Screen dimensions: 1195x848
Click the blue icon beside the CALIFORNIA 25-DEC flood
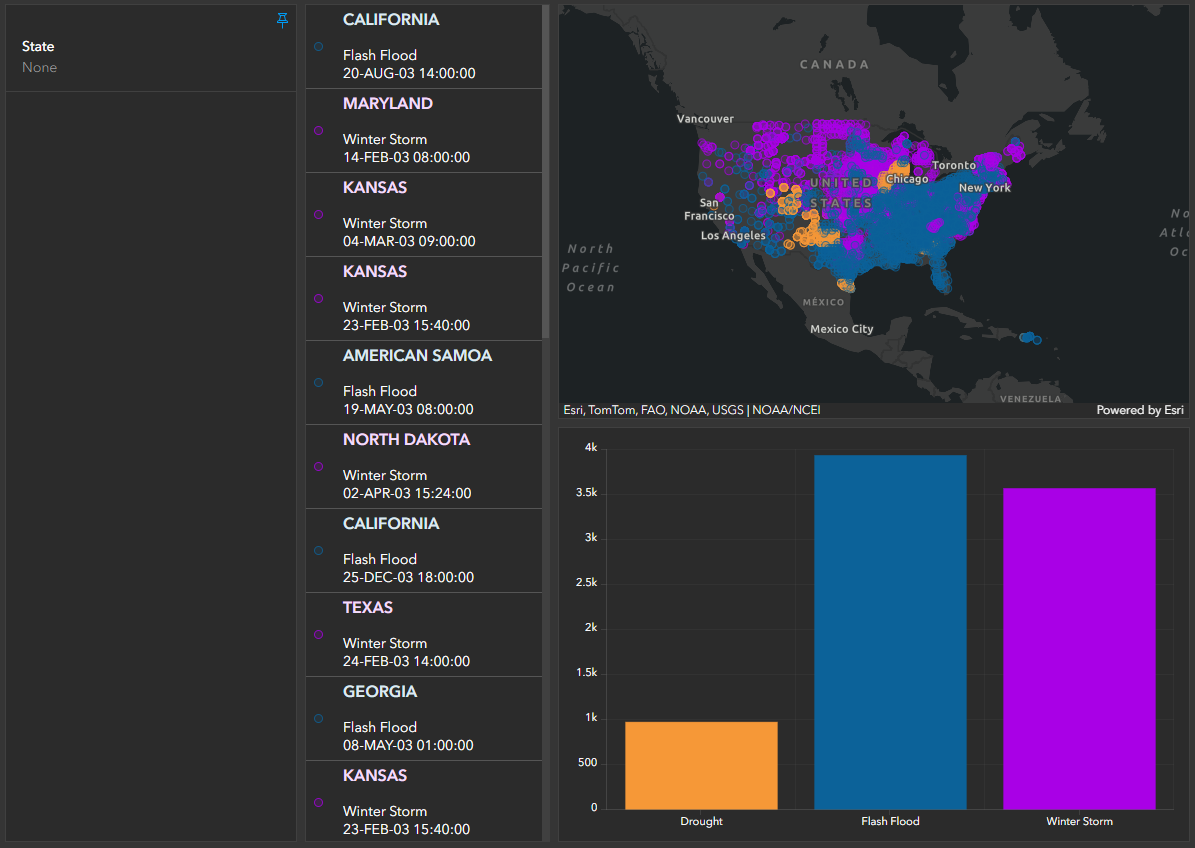[319, 550]
